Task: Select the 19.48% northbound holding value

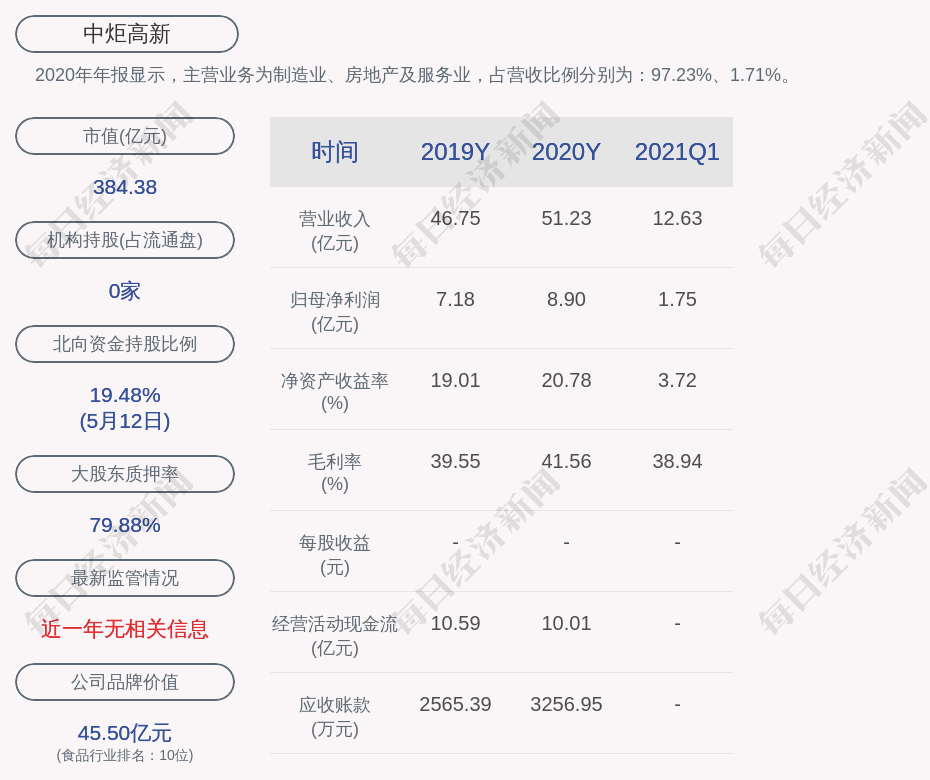Action: coord(125,395)
